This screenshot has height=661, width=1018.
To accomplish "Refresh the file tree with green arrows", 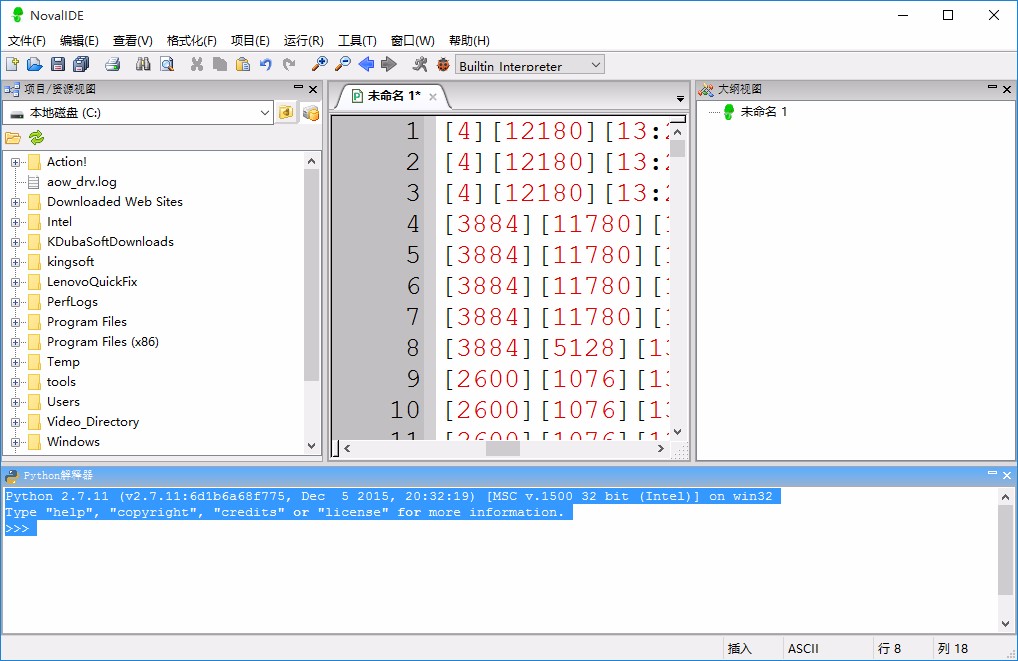I will pos(36,138).
